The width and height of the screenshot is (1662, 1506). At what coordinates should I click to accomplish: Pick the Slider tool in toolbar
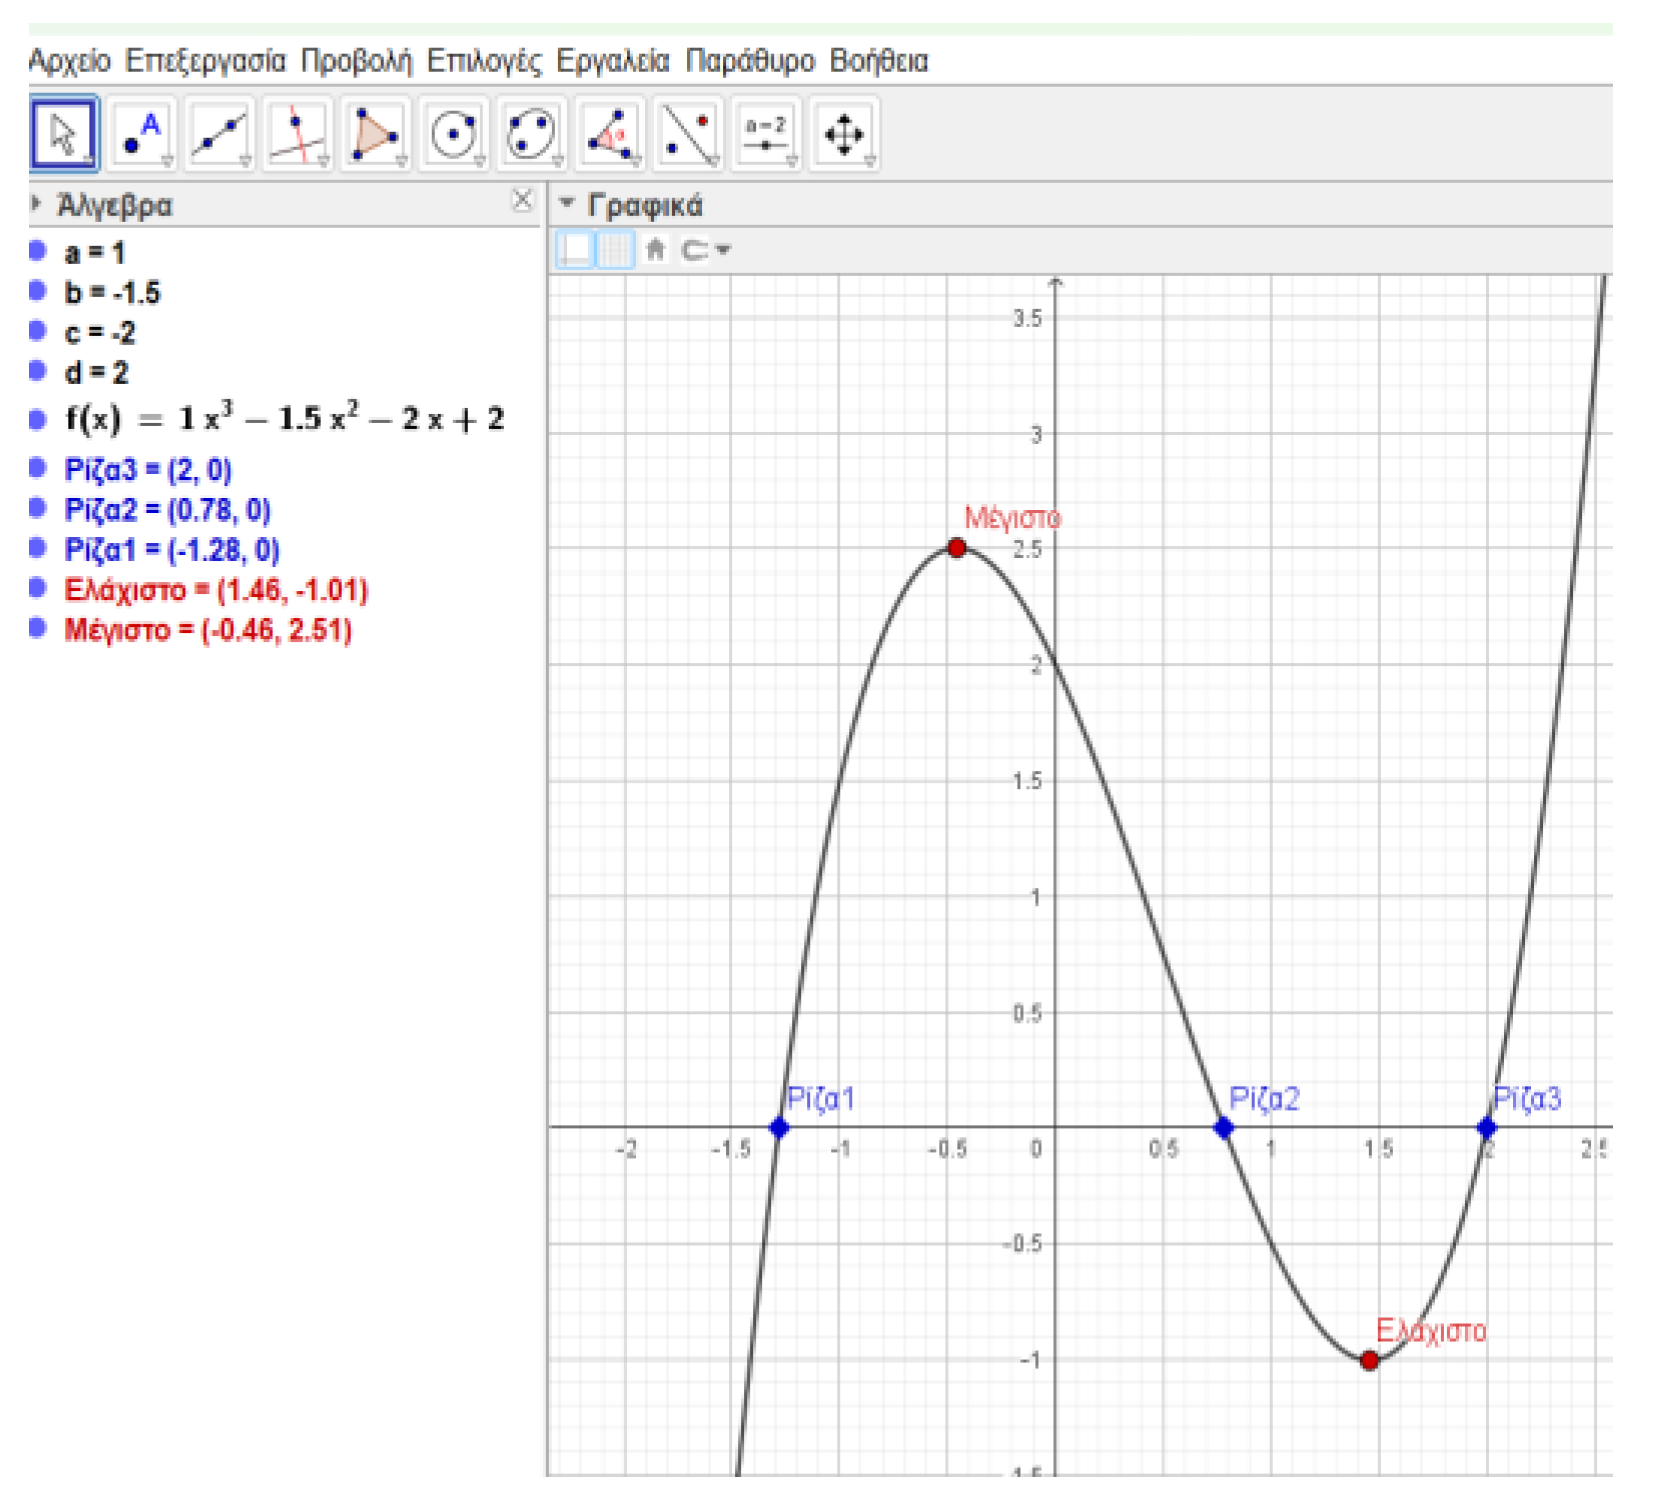tap(765, 134)
